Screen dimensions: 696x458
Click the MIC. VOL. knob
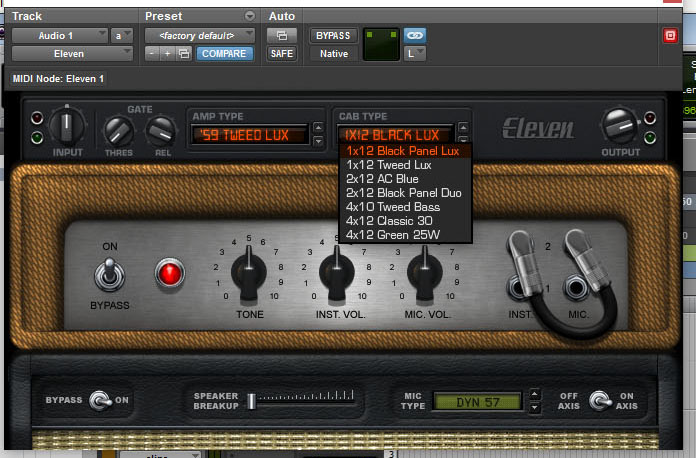coord(424,273)
